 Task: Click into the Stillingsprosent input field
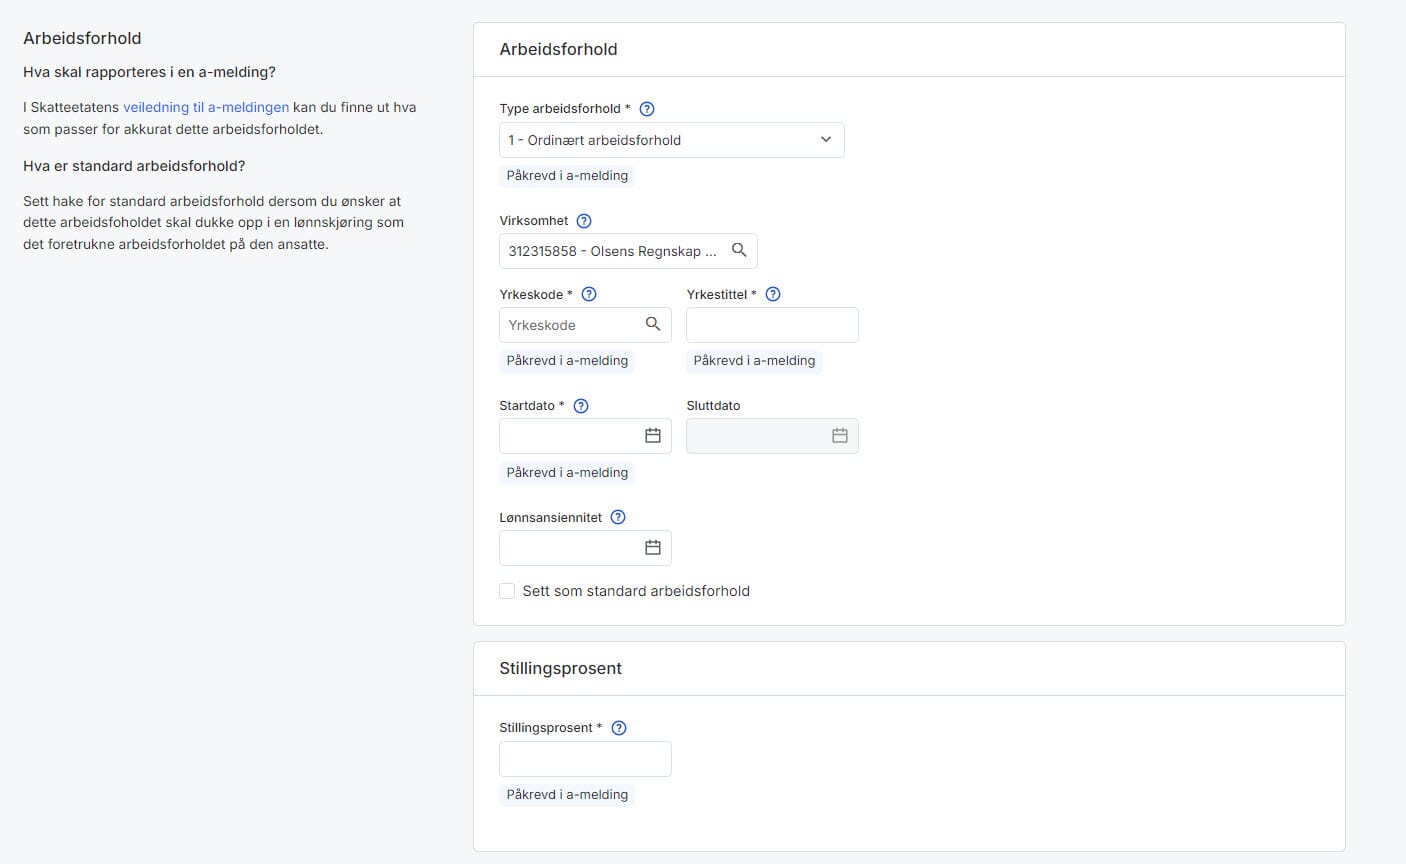point(585,759)
